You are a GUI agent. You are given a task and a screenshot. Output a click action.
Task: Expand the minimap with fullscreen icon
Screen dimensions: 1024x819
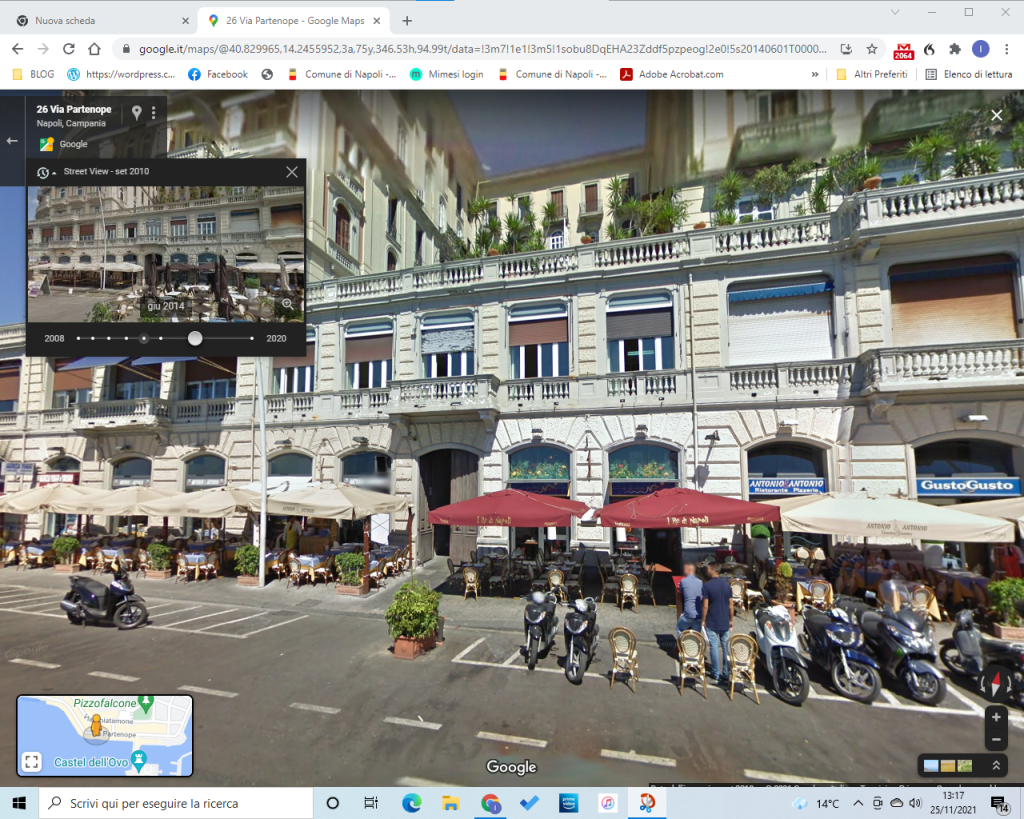(x=32, y=762)
